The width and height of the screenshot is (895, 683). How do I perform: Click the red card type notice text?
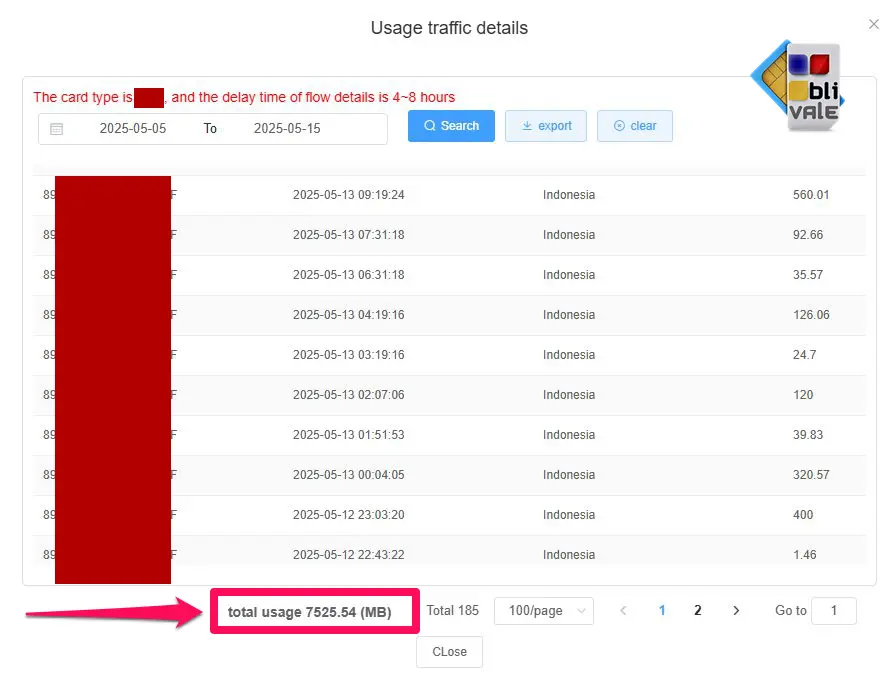pos(244,97)
